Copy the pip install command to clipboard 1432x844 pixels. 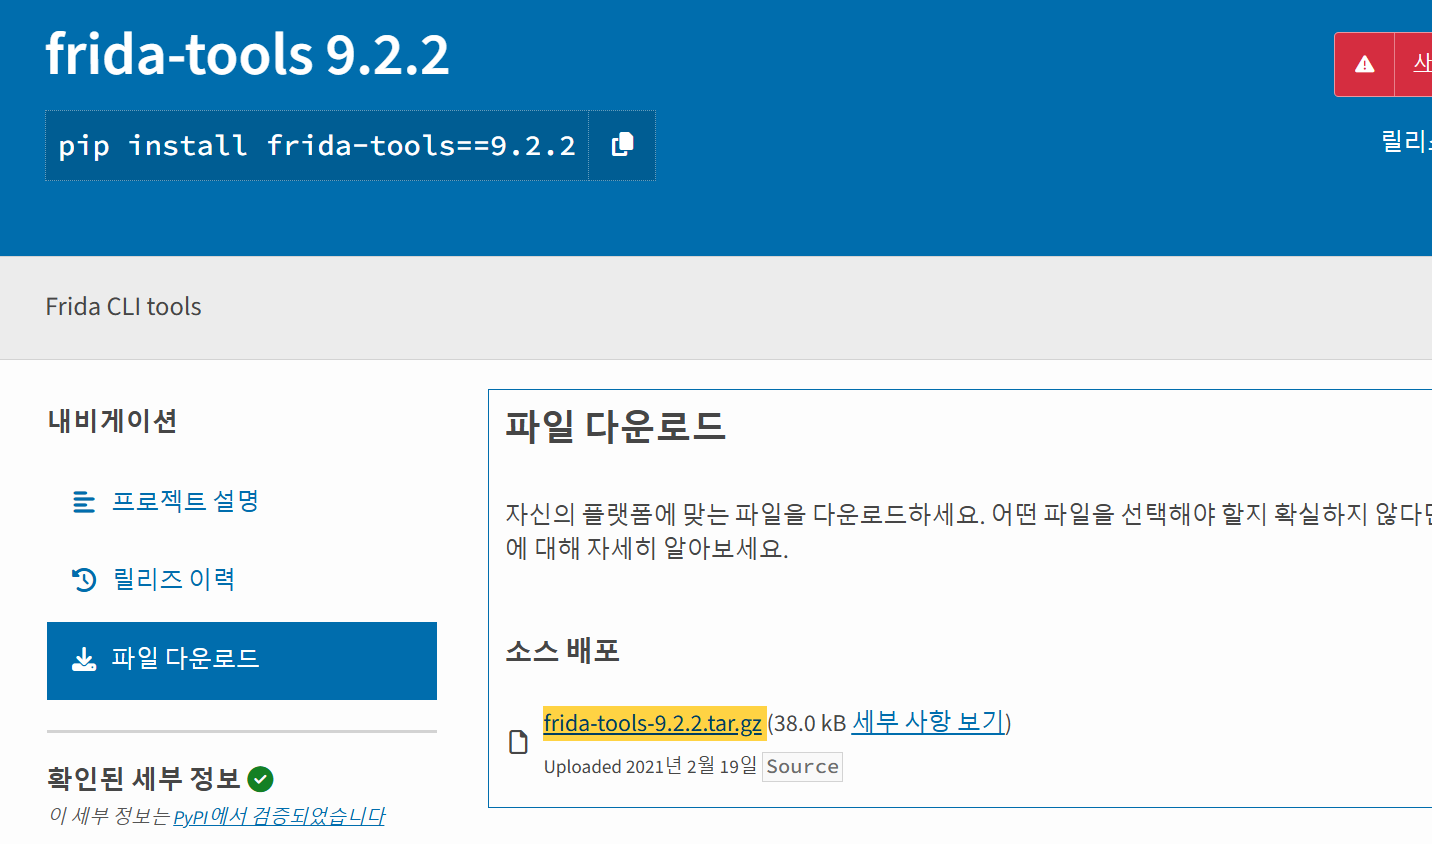[x=622, y=145]
